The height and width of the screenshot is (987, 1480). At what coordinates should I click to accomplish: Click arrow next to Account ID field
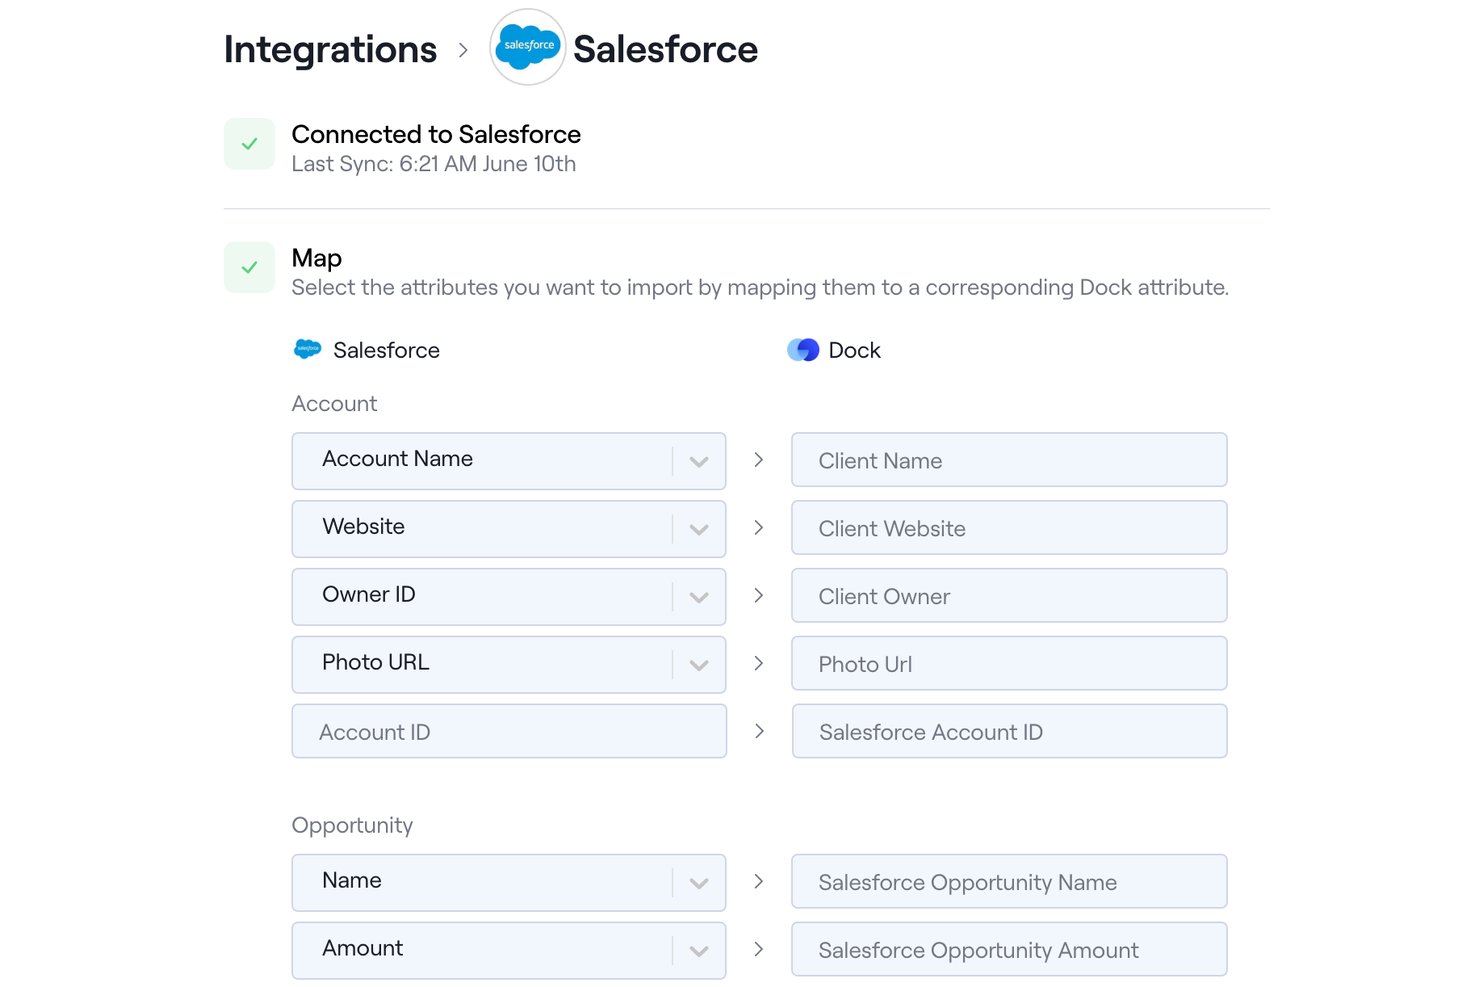[759, 731]
